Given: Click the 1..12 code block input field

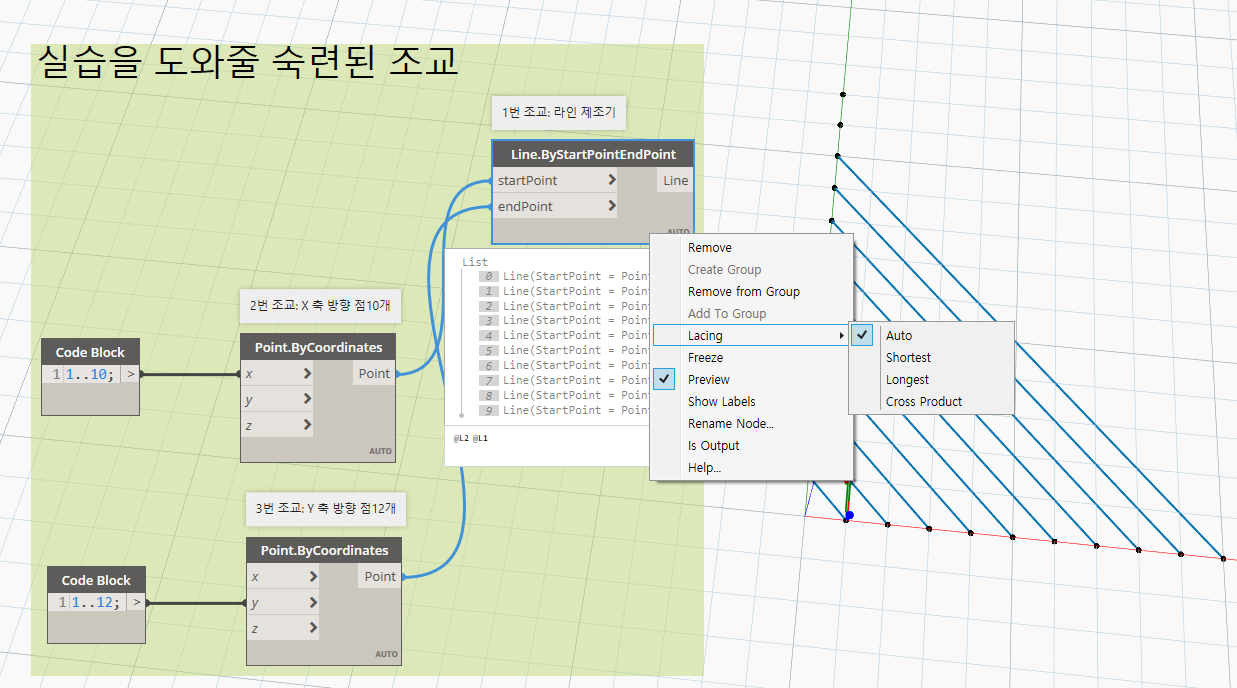Looking at the screenshot, I should coord(96,602).
